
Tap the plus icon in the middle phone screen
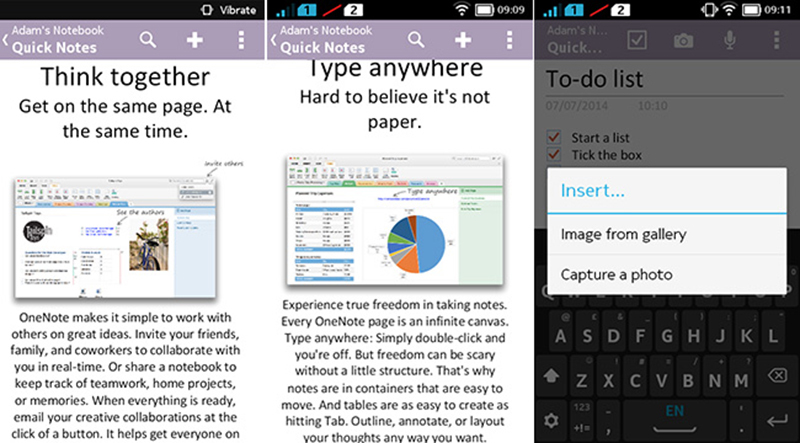[463, 40]
